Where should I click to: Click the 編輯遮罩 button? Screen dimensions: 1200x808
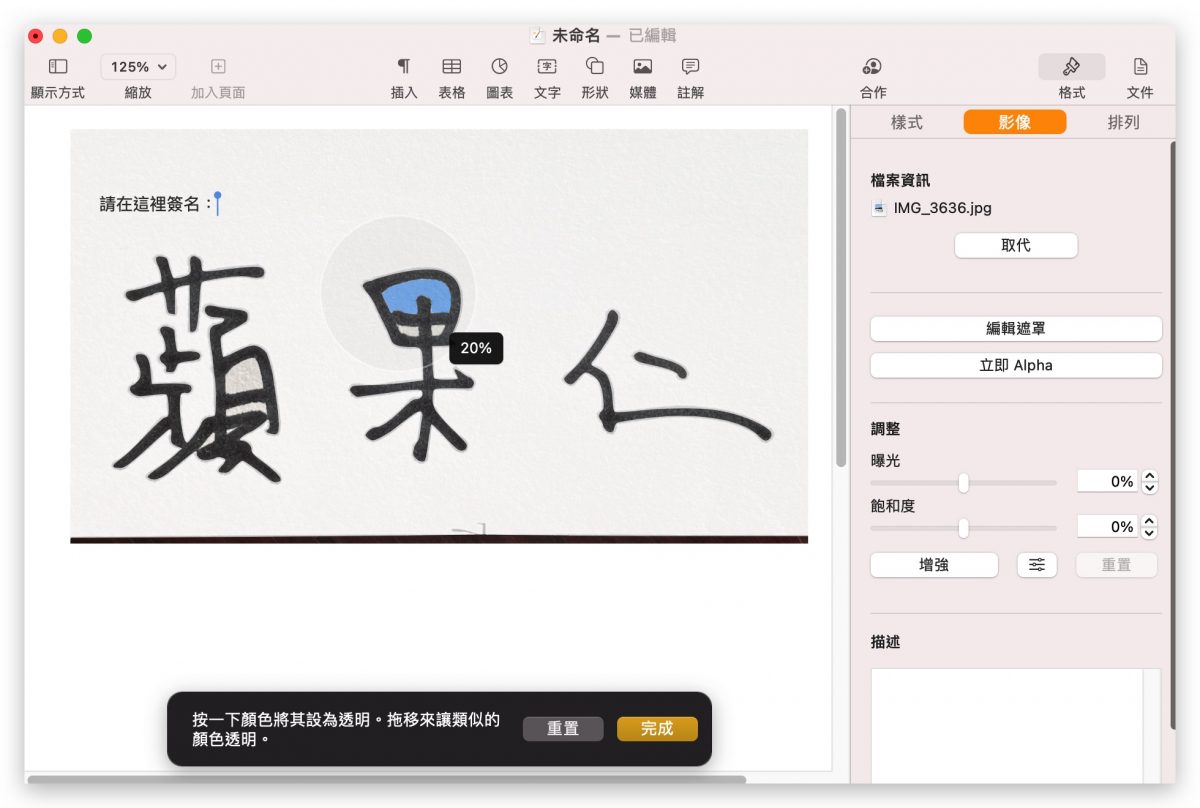pyautogui.click(x=1016, y=328)
